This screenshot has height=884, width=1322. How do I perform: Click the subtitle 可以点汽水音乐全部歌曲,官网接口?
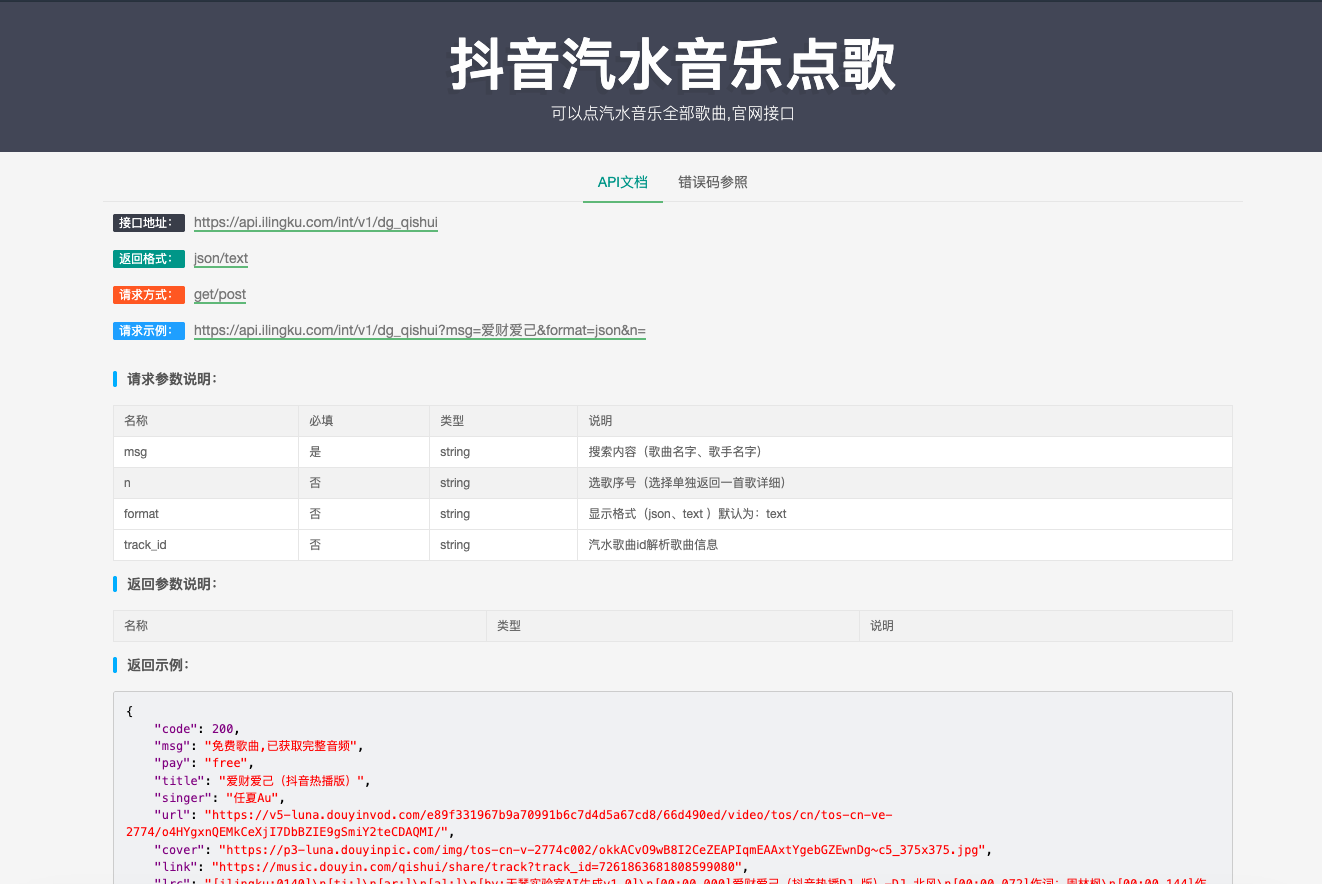click(672, 114)
